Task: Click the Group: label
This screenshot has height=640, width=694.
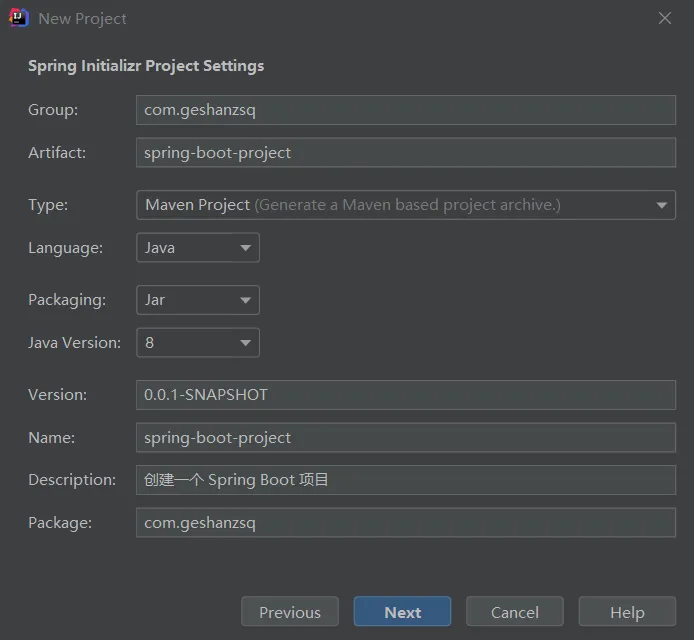Action: (53, 110)
